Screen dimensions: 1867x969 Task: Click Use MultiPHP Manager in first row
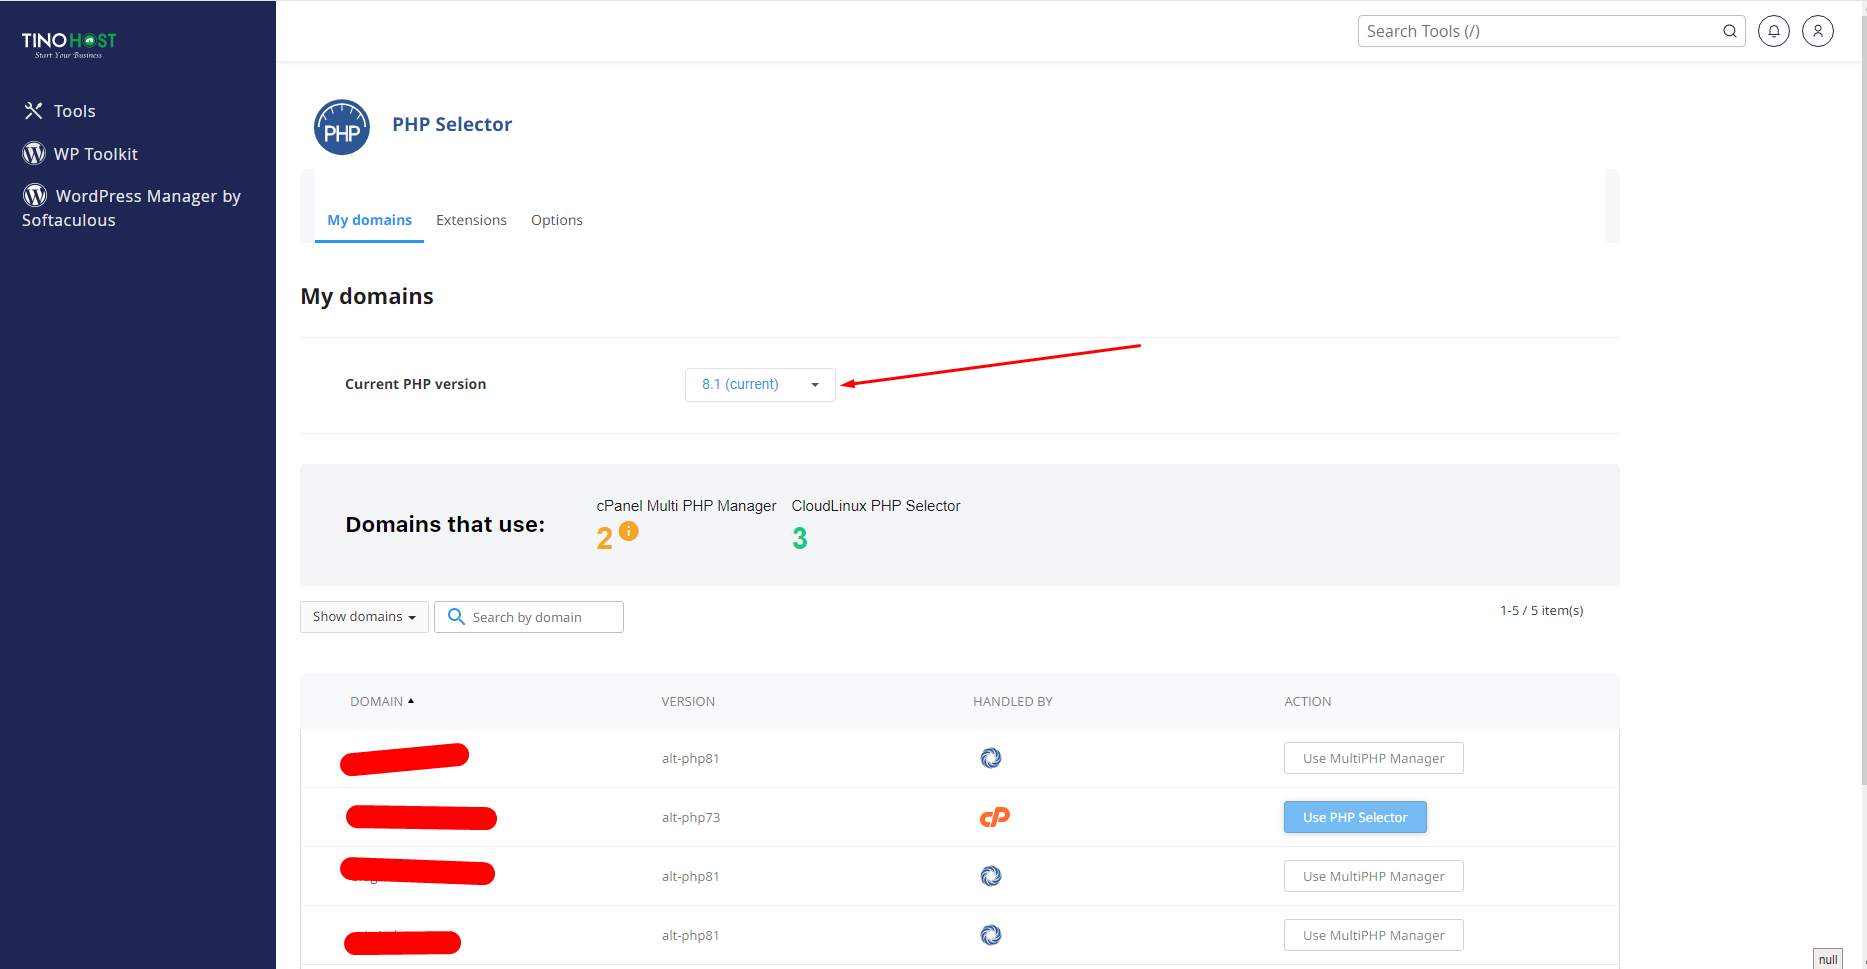pyautogui.click(x=1374, y=758)
